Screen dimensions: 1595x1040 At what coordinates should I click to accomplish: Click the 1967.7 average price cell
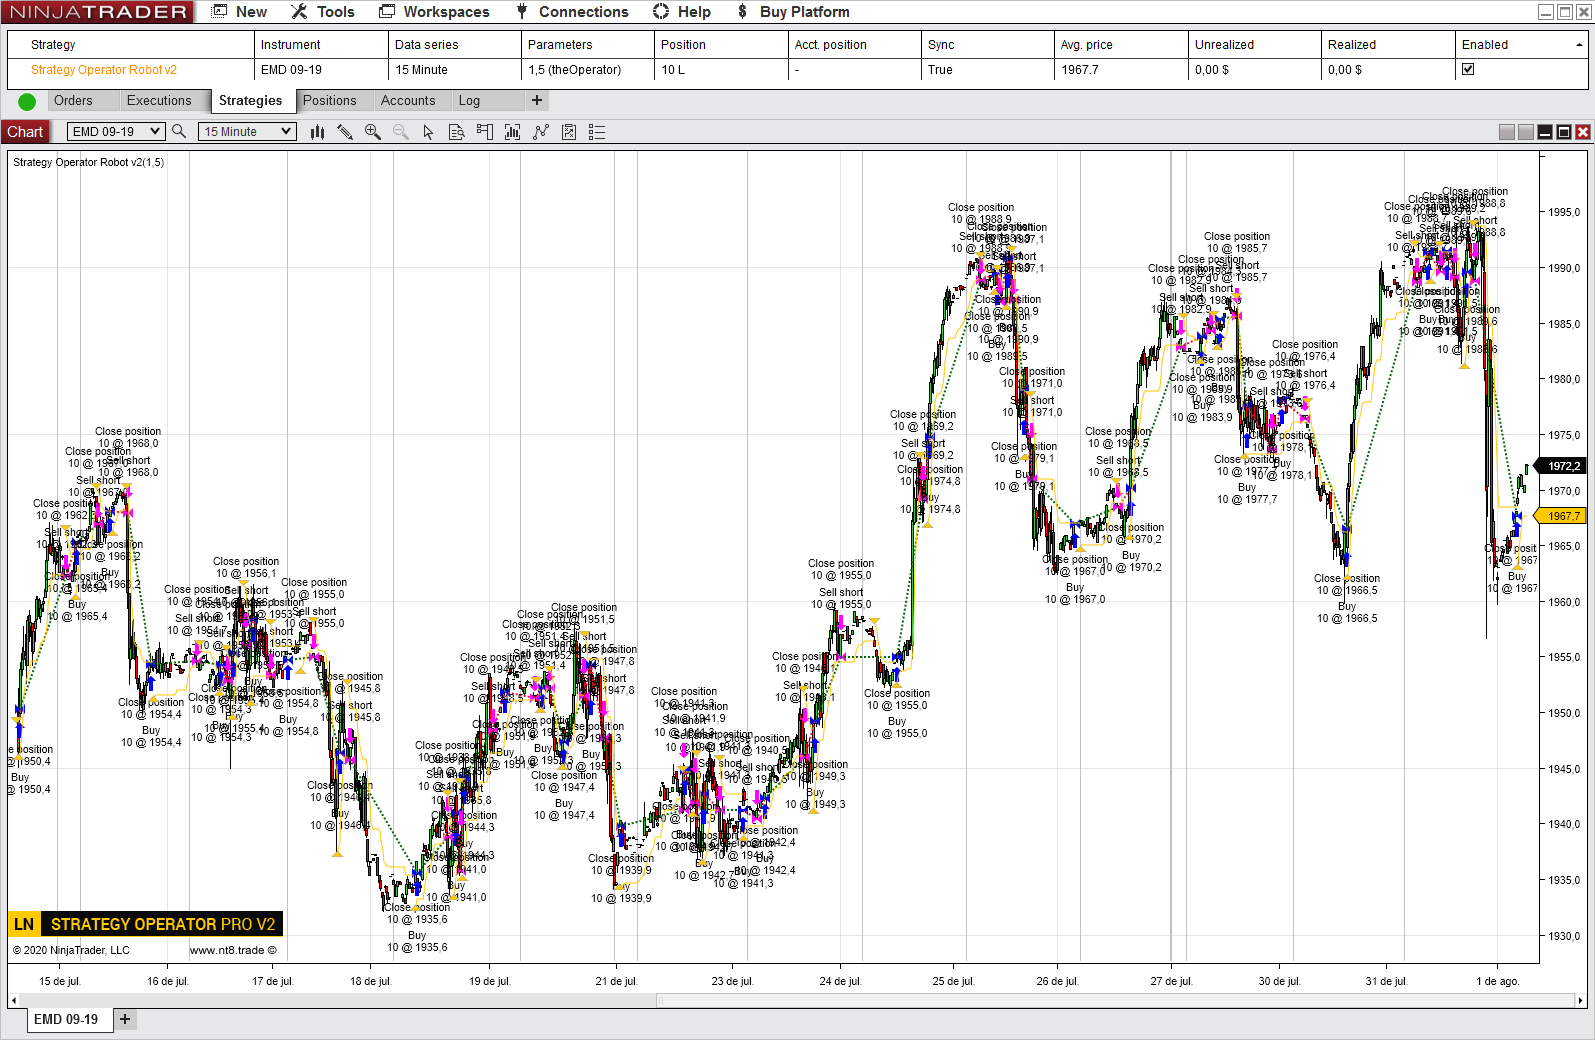tap(1121, 70)
